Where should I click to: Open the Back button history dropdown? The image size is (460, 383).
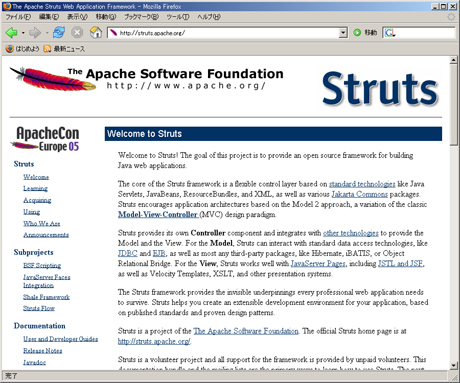click(x=23, y=33)
